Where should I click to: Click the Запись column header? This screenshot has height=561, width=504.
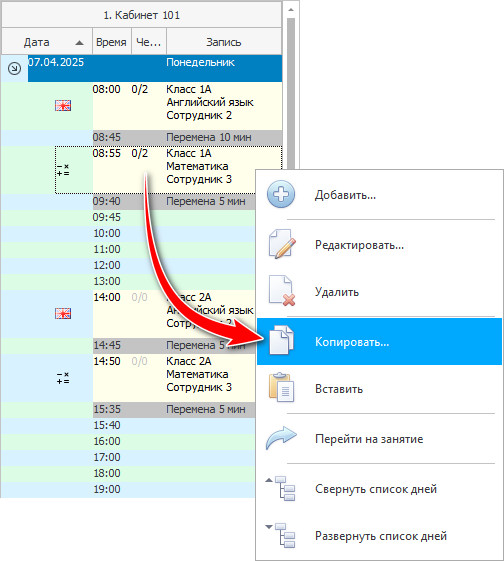[224, 42]
